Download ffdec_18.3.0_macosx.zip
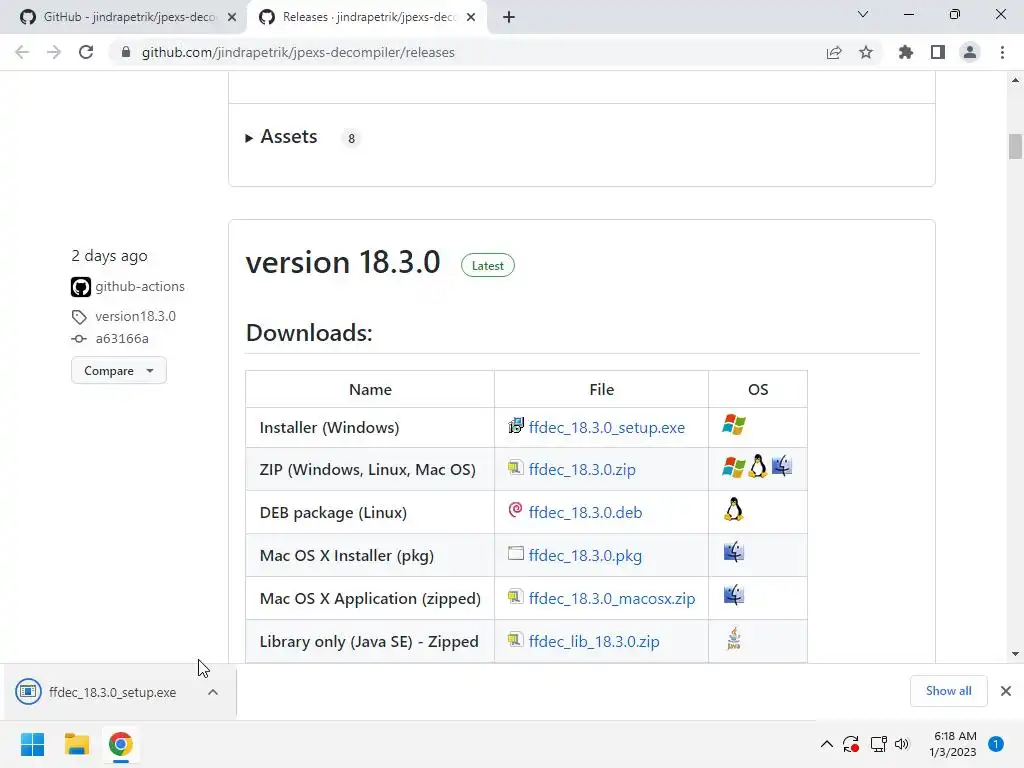This screenshot has height=768, width=1024. [x=612, y=598]
